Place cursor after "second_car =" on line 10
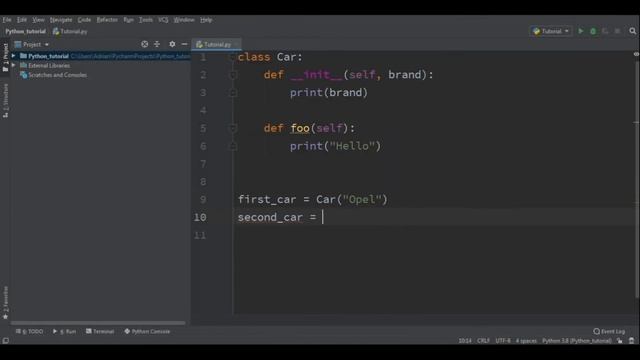Viewport: 640px width, 360px height. pos(322,217)
